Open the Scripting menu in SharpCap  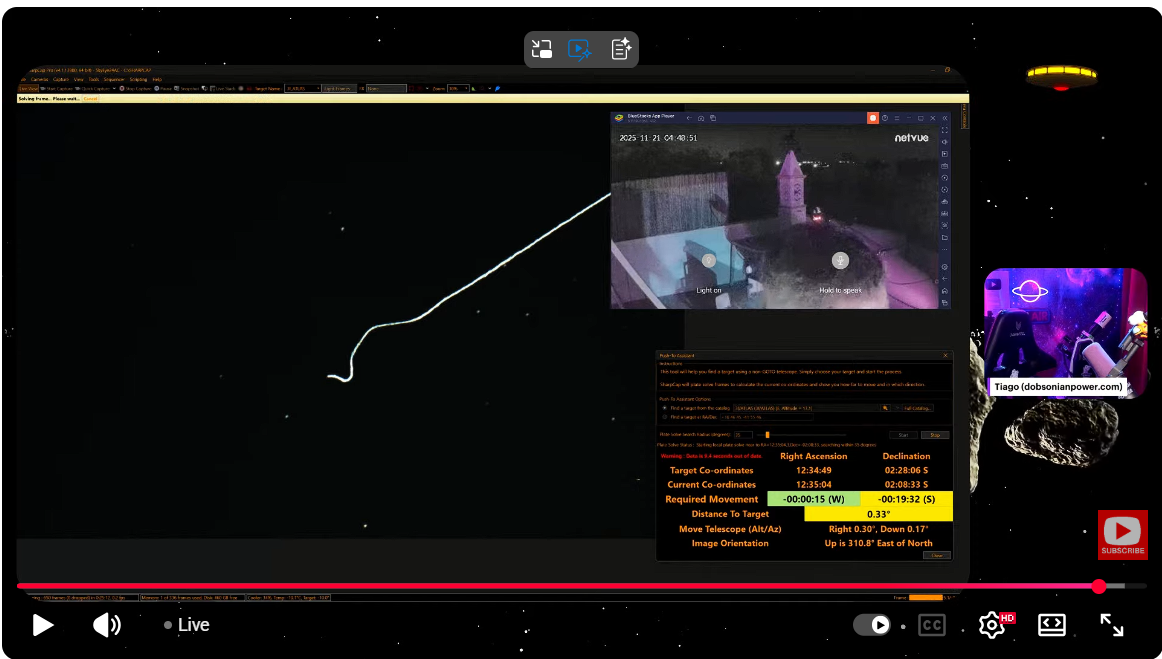139,79
